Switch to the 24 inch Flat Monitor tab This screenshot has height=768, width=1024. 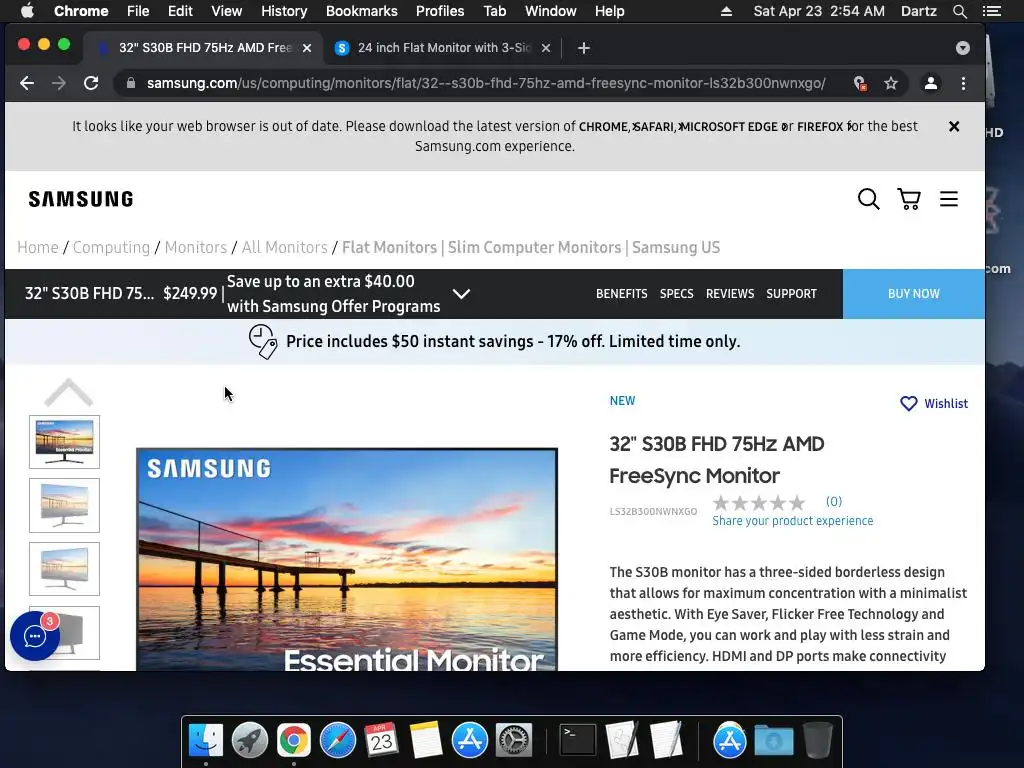[x=443, y=48]
